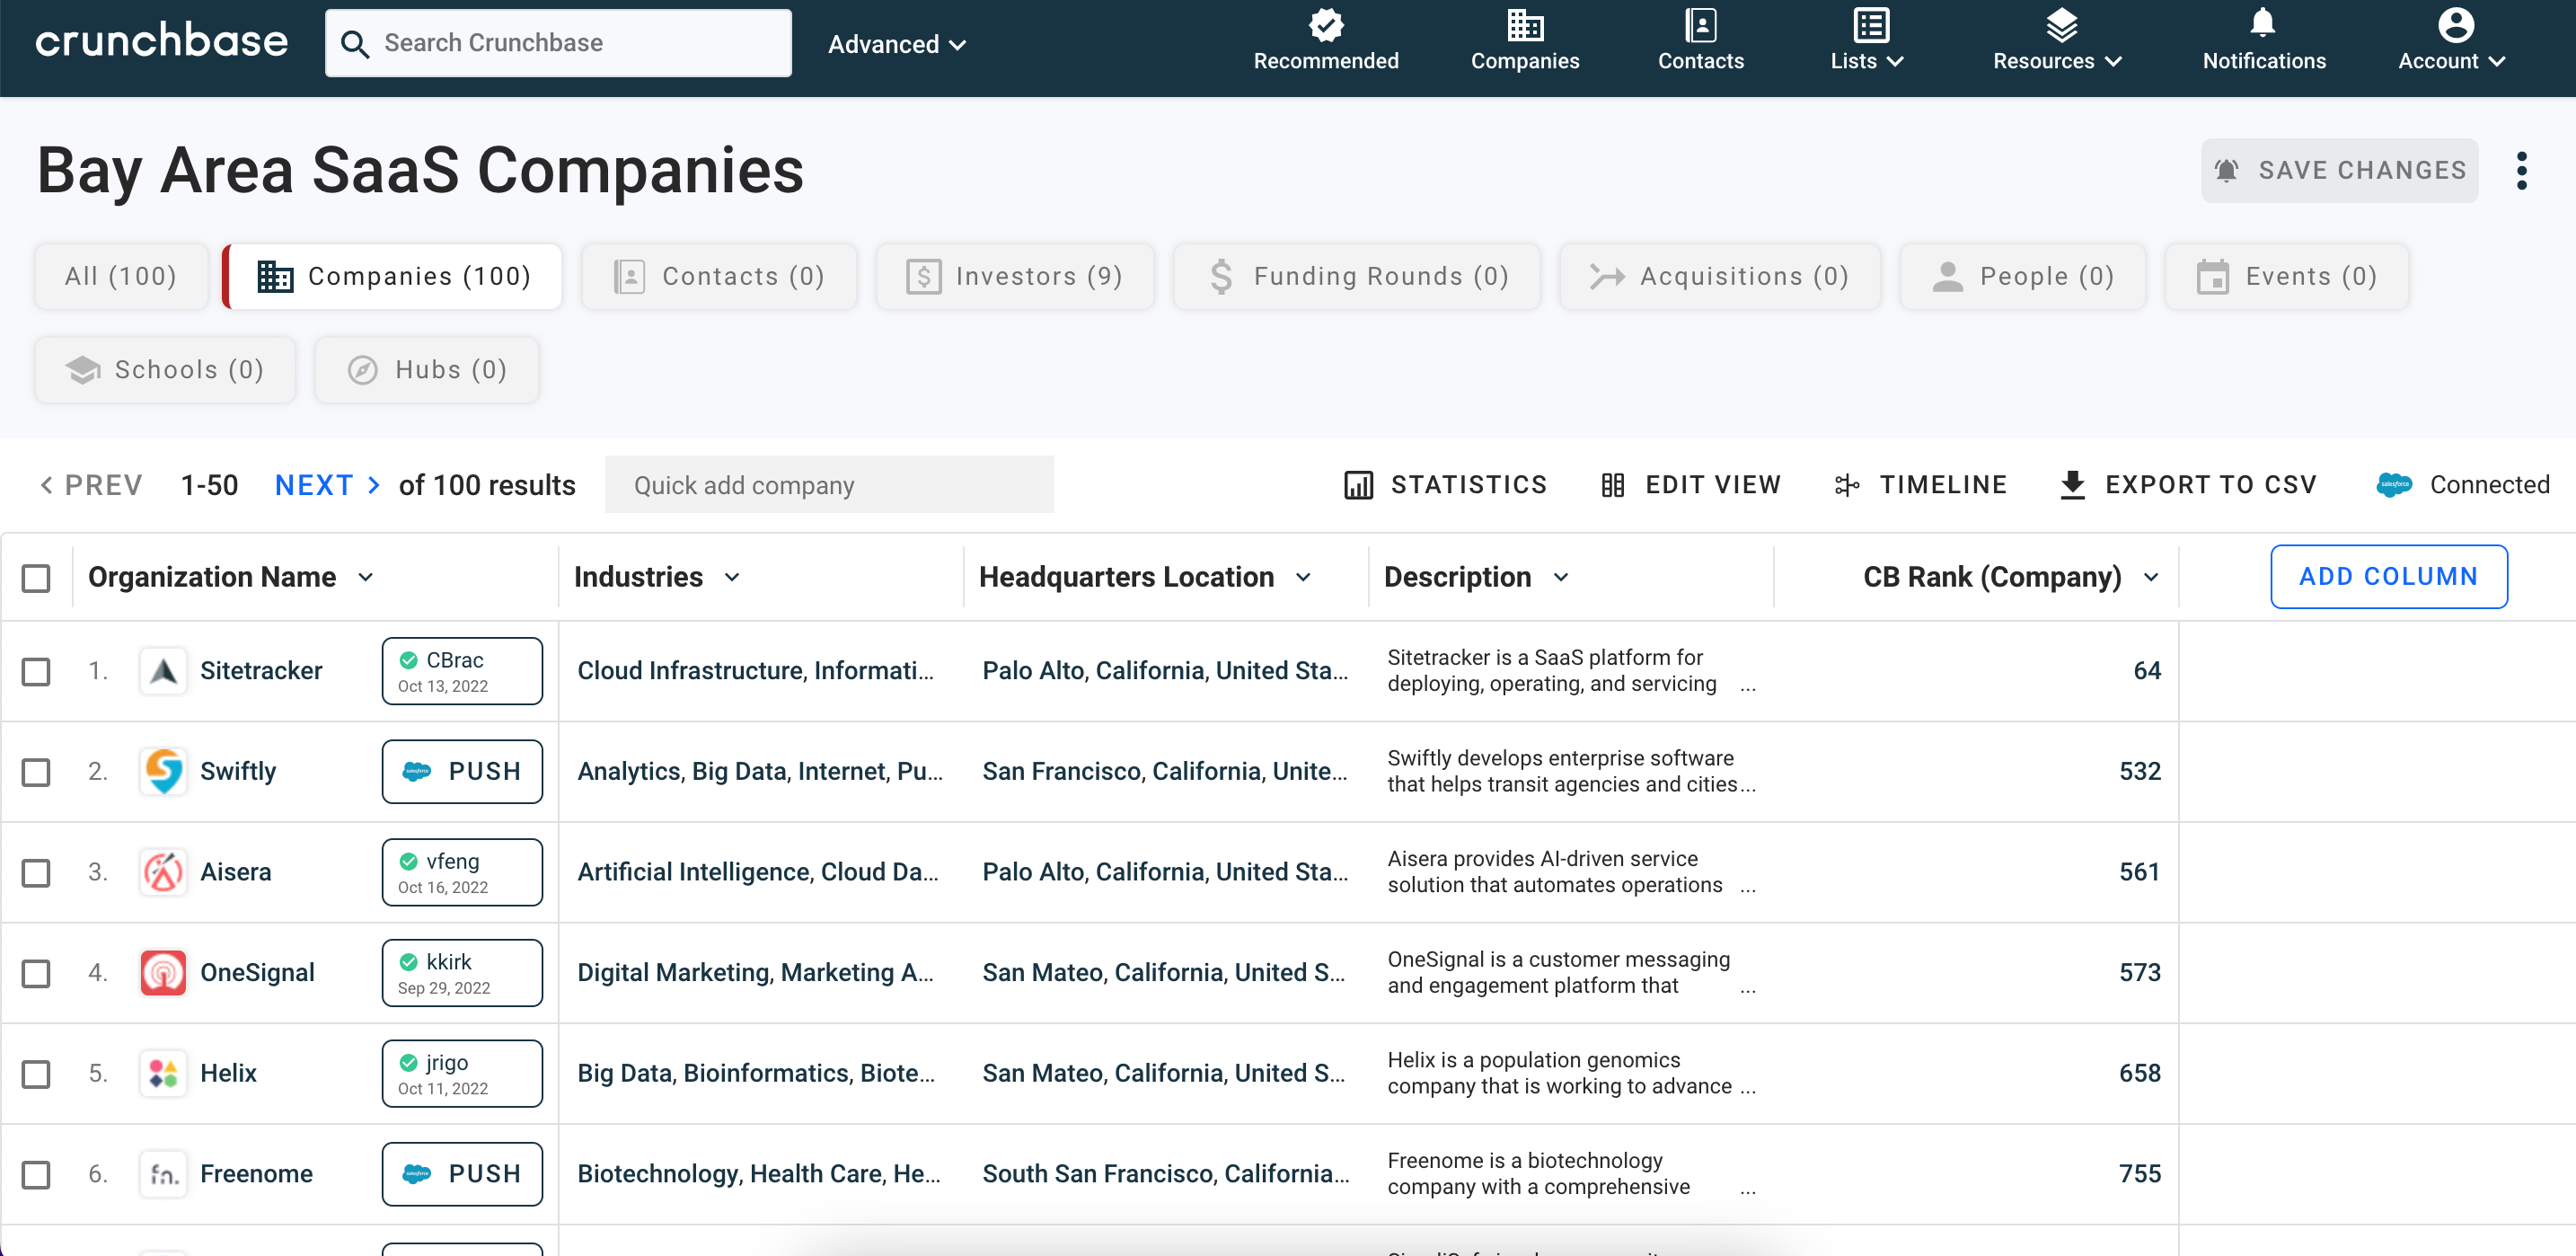Open the Events (0) tab

tap(2286, 276)
